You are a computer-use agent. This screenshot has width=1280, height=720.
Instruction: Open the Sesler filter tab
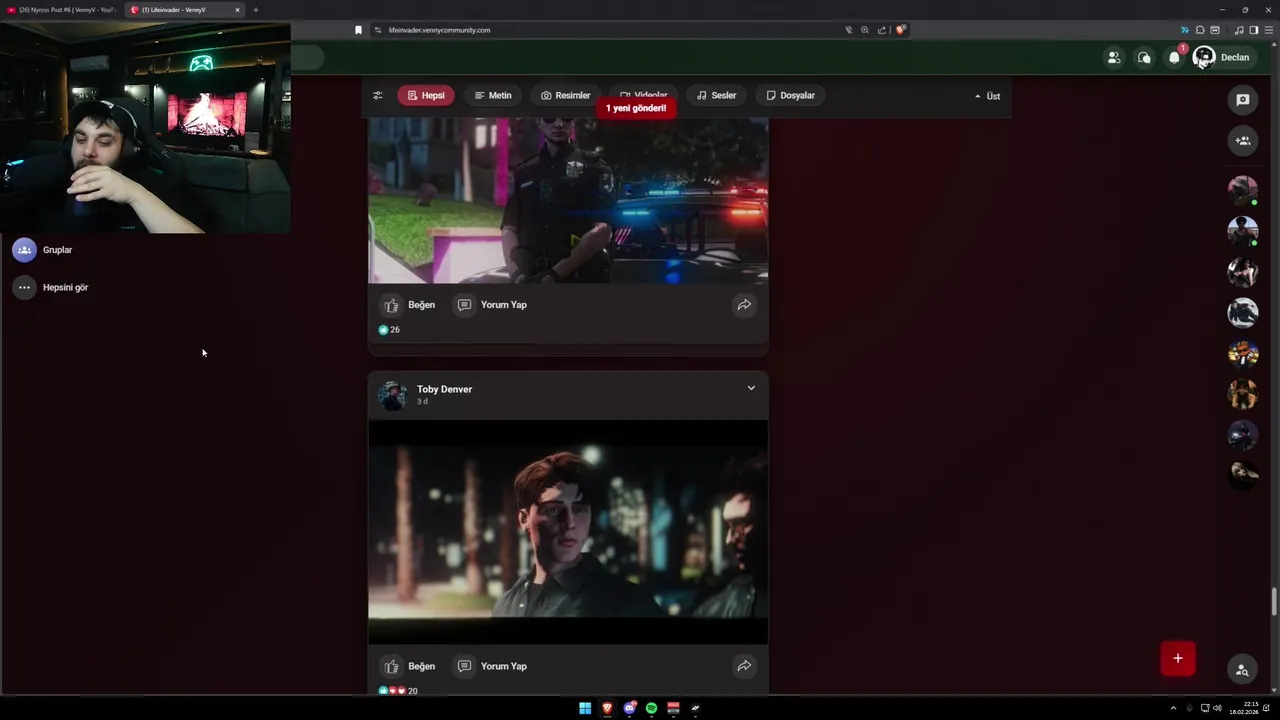coord(717,95)
